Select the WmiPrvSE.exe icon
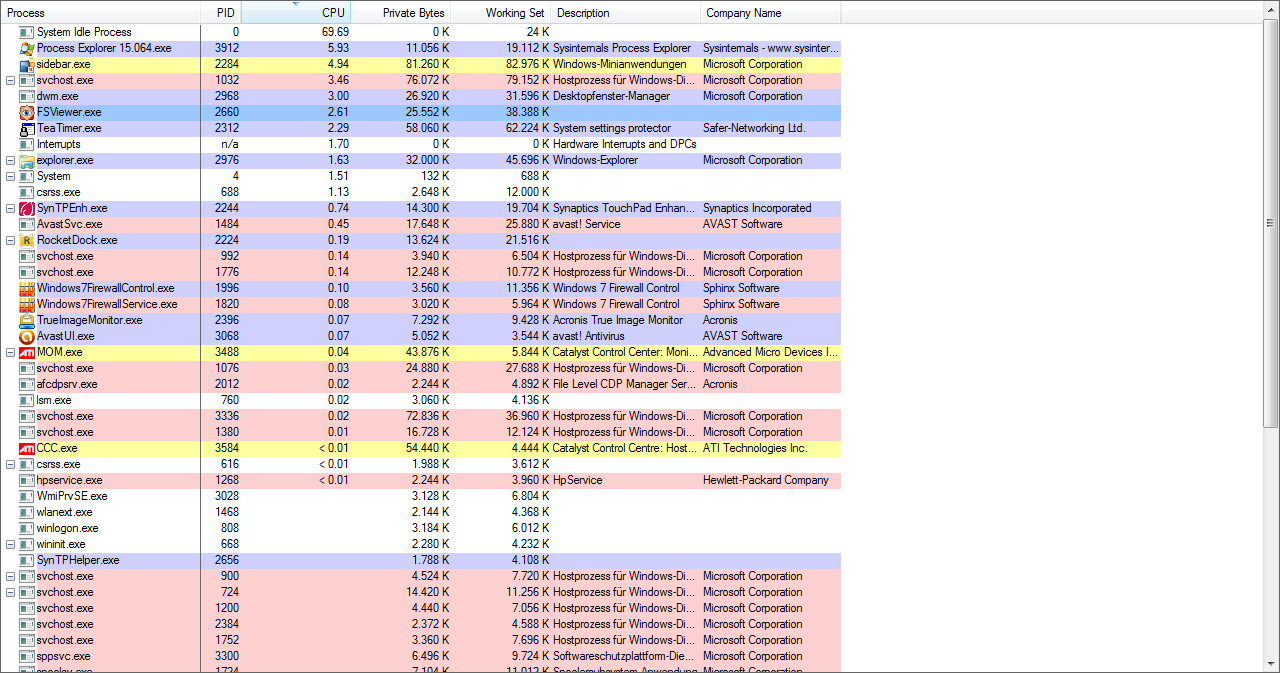 (27, 496)
